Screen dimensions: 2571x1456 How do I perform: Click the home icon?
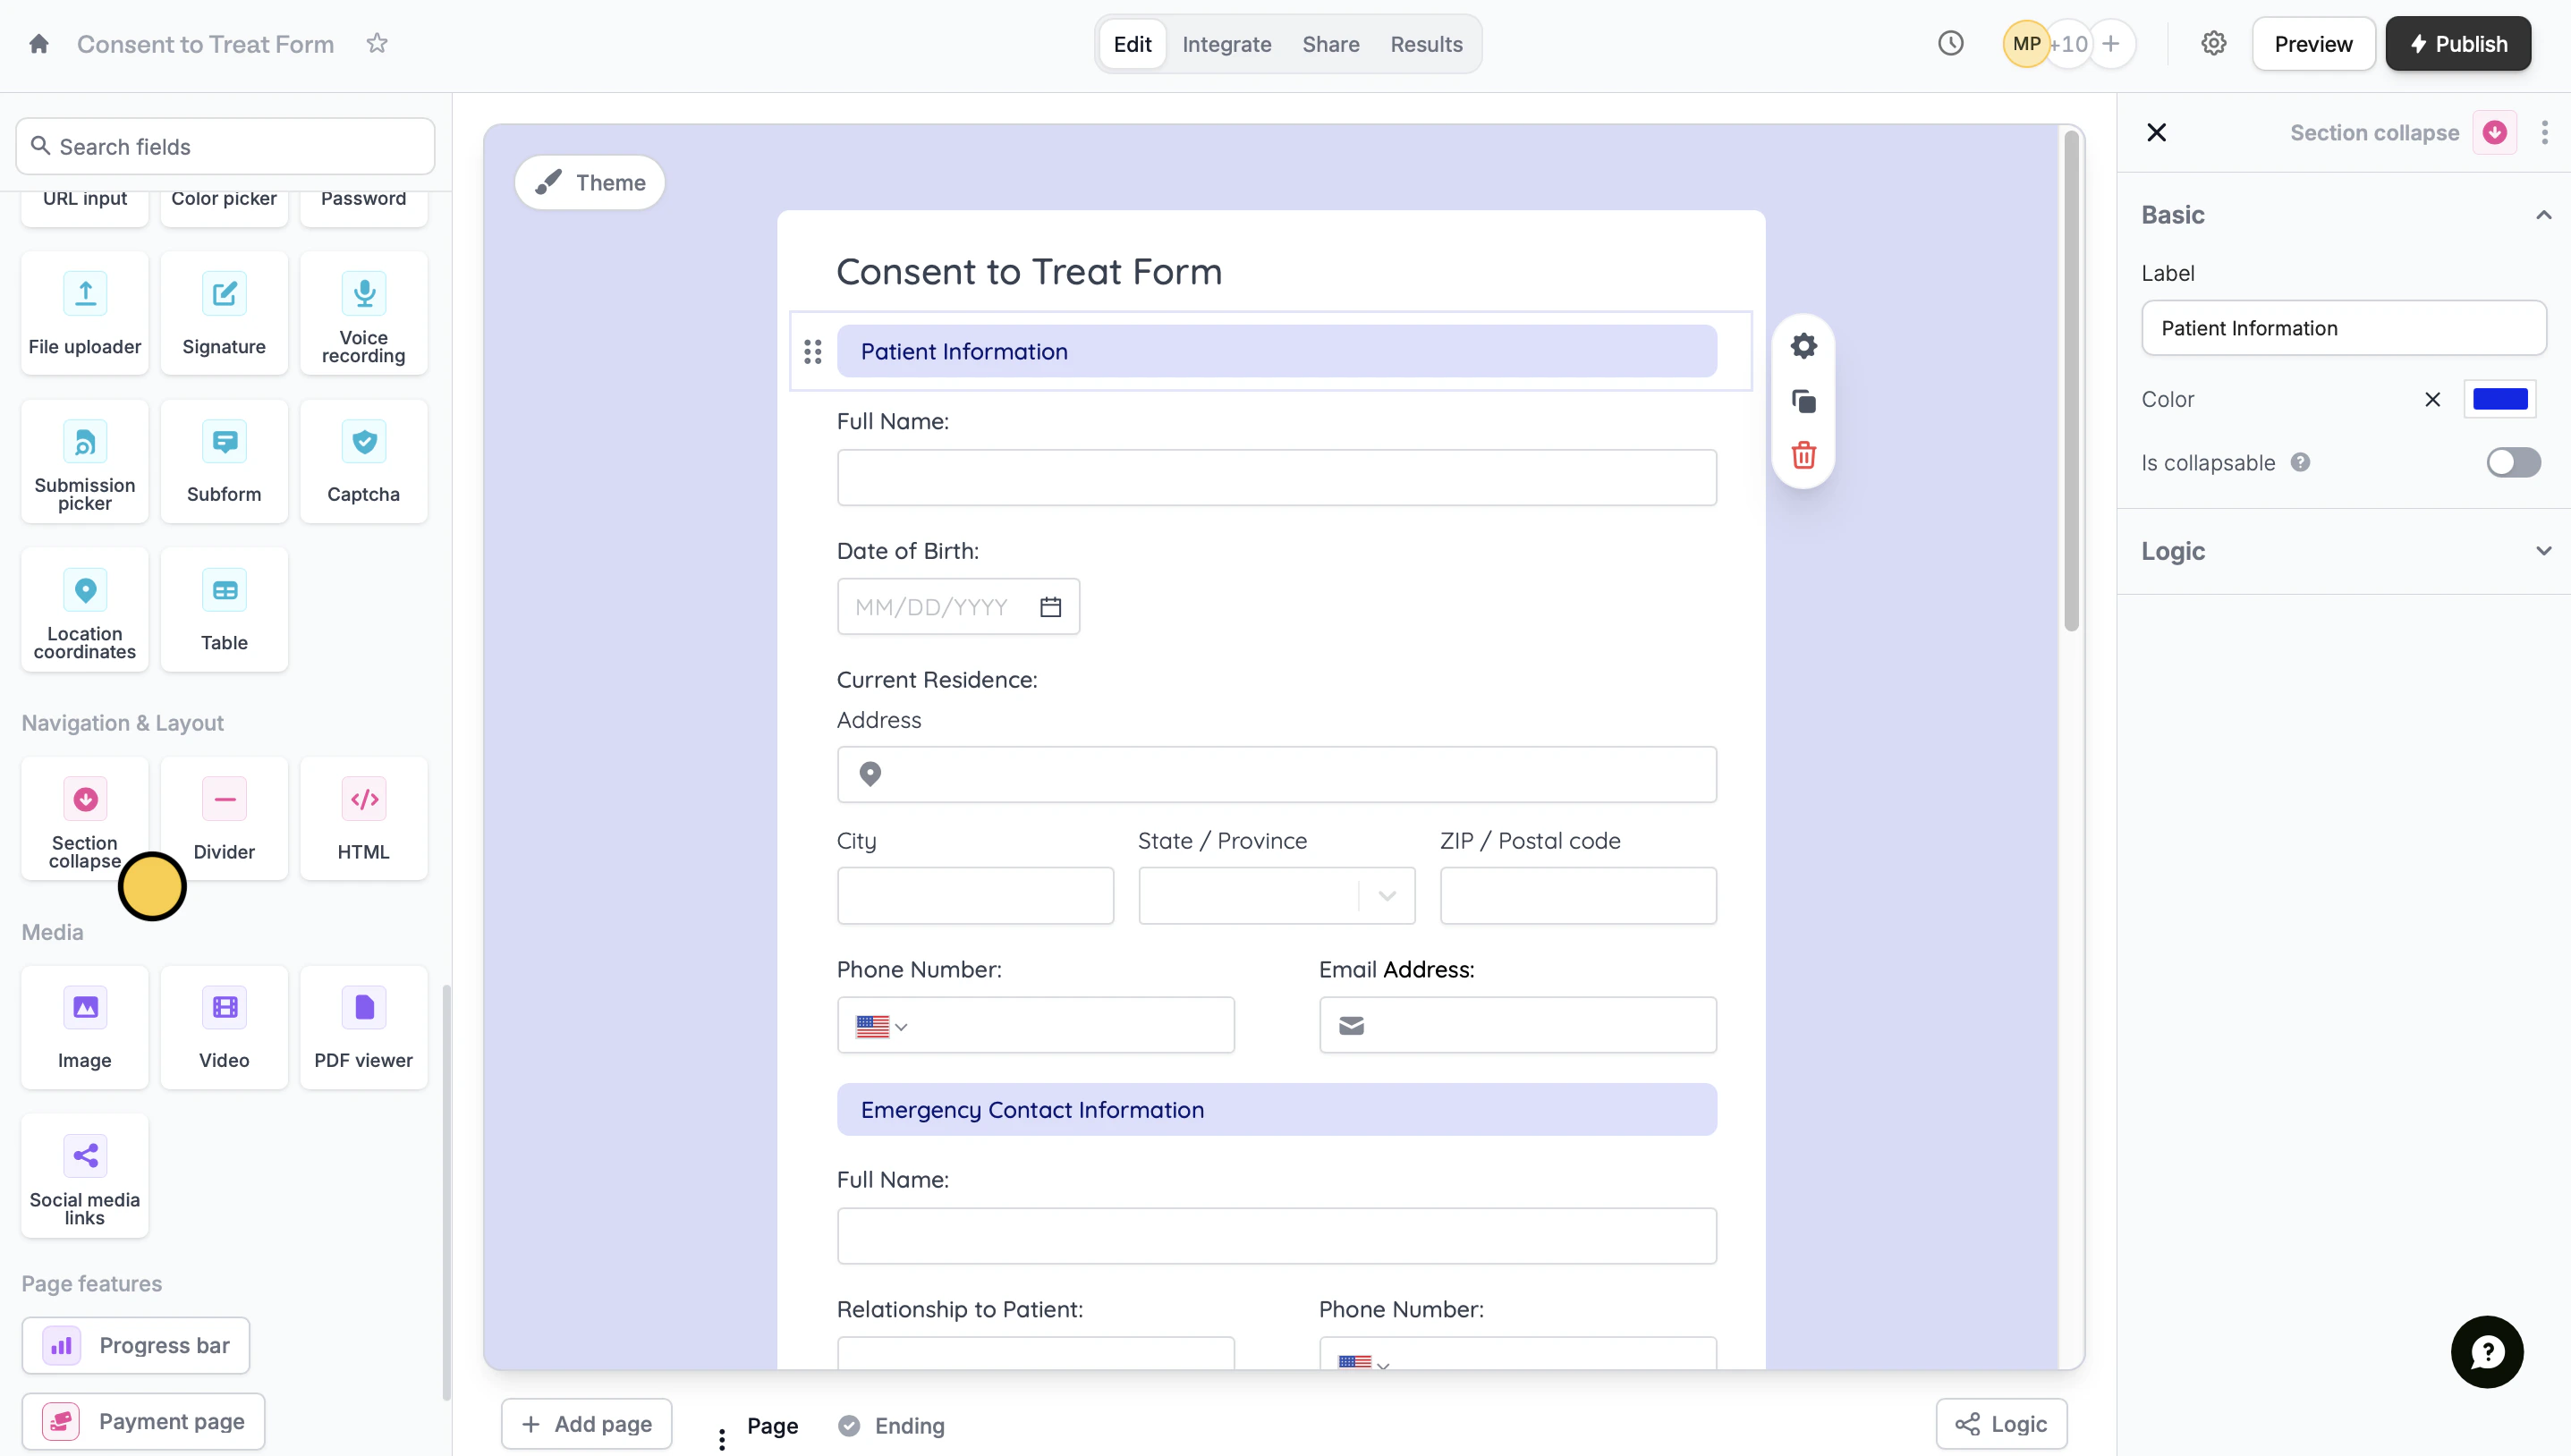(x=39, y=44)
